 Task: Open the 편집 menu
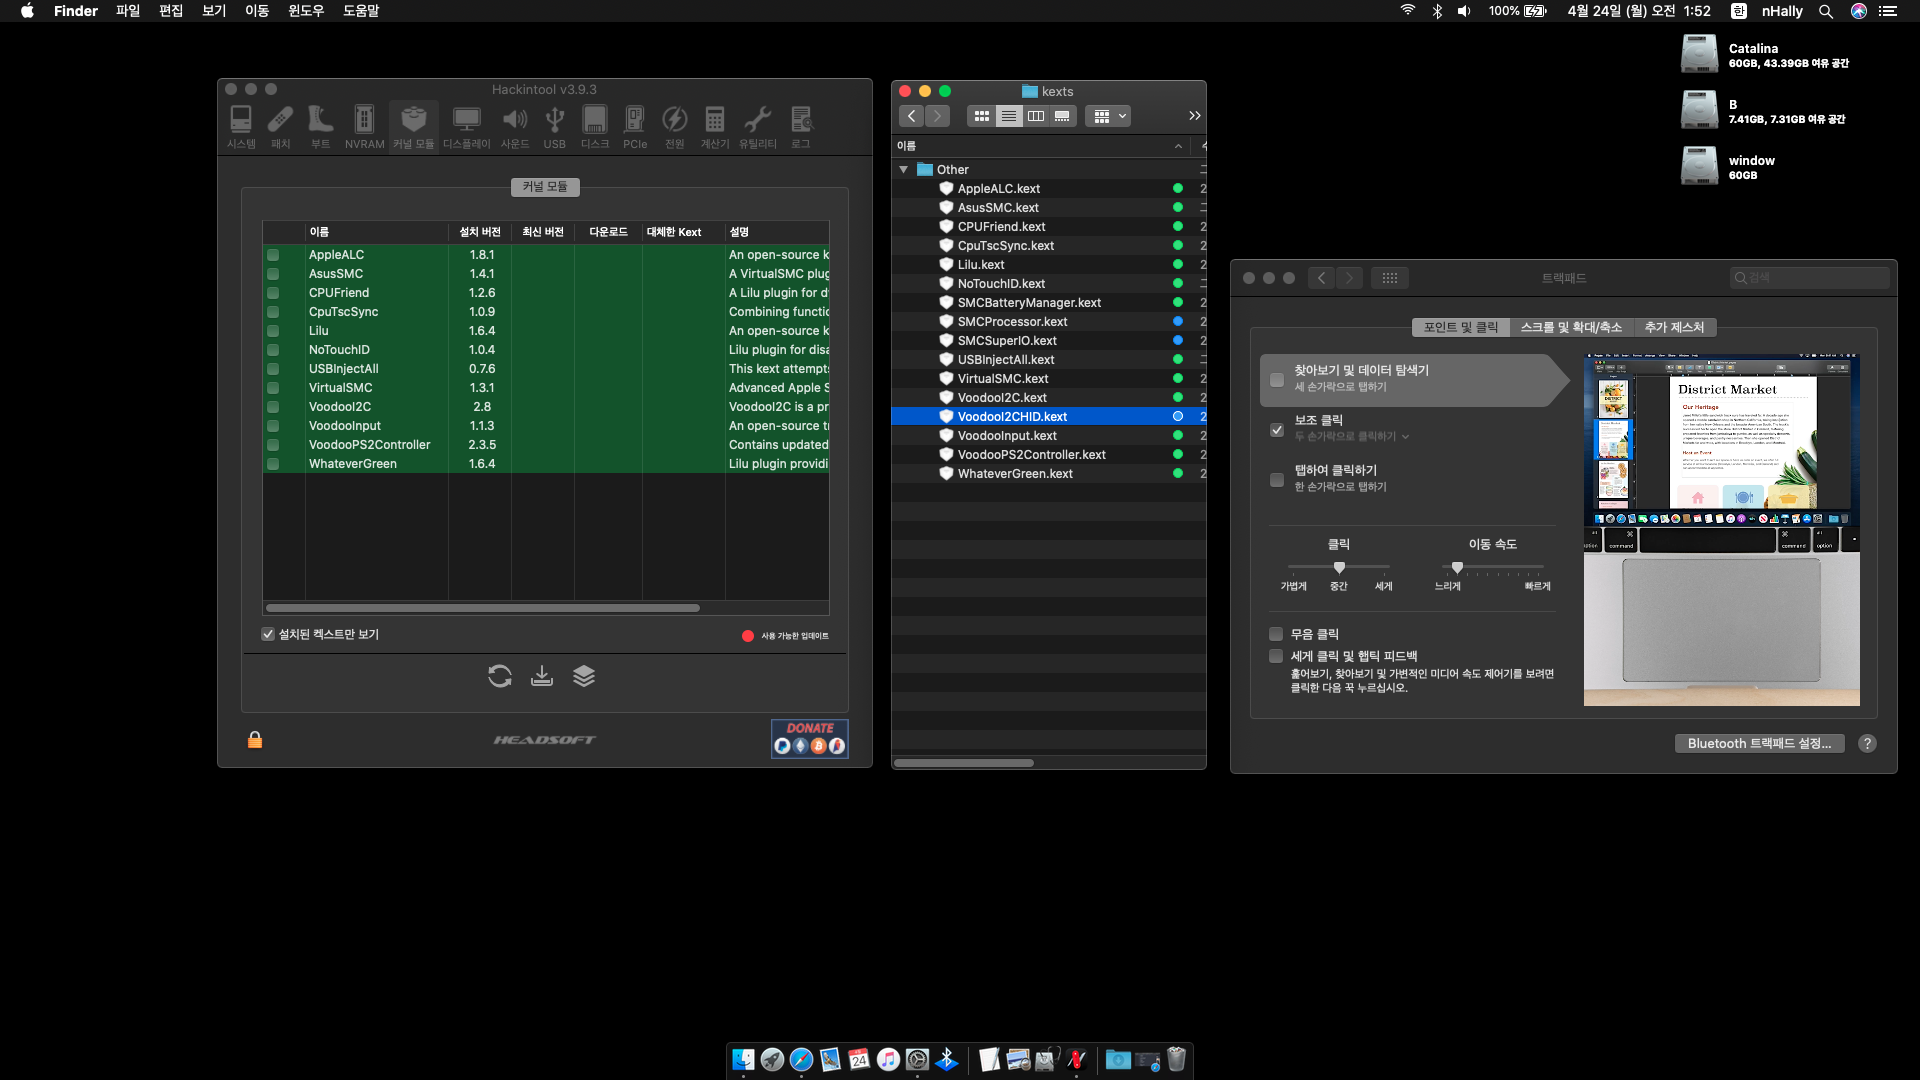[x=171, y=11]
